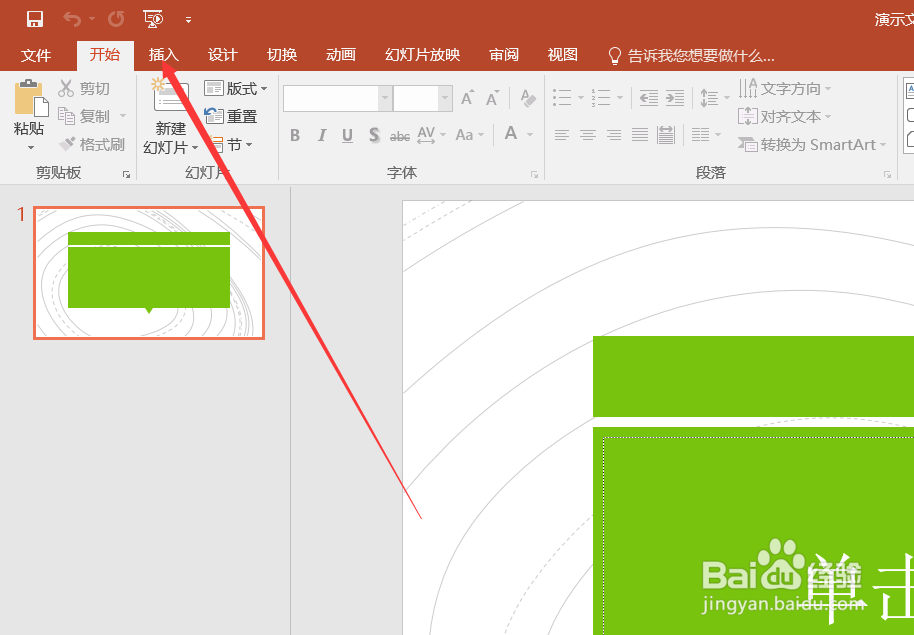This screenshot has height=635, width=914.
Task: Expand the font name dropdown arrow
Action: 385,99
